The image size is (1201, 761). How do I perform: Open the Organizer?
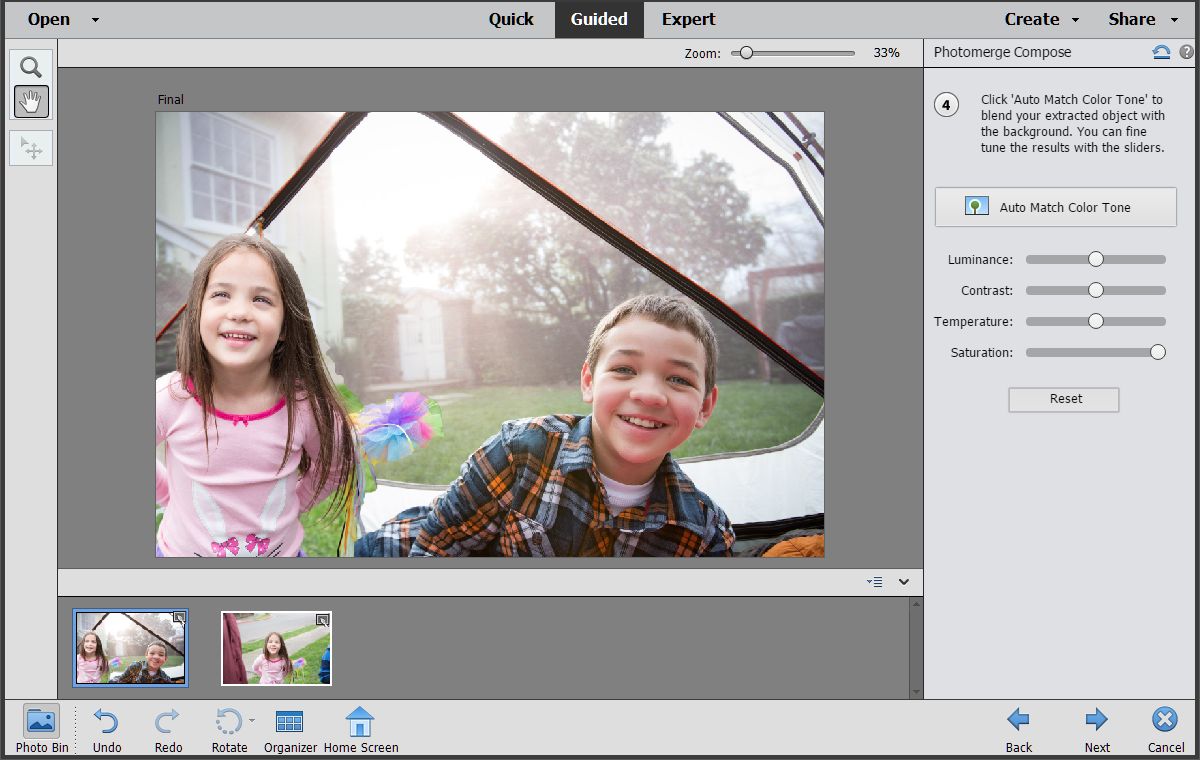[x=290, y=722]
